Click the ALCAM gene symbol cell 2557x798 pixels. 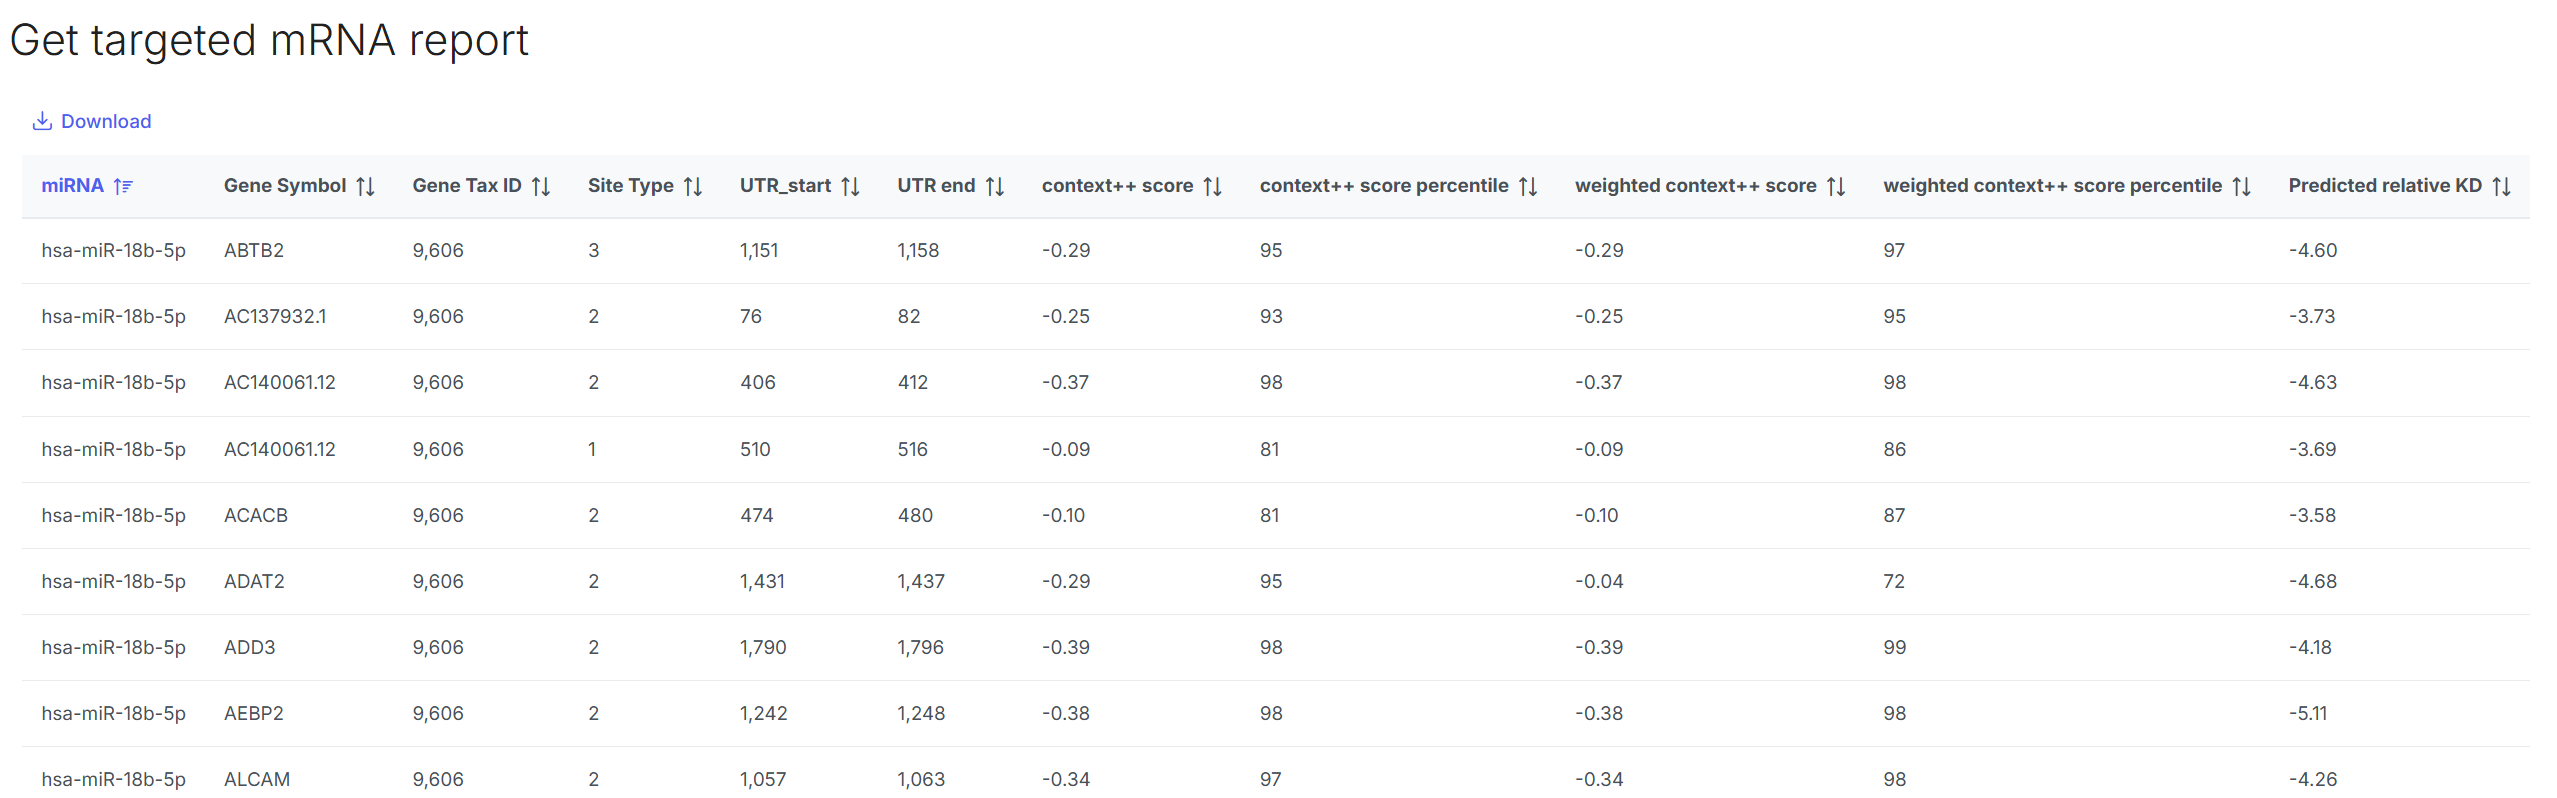click(x=257, y=779)
